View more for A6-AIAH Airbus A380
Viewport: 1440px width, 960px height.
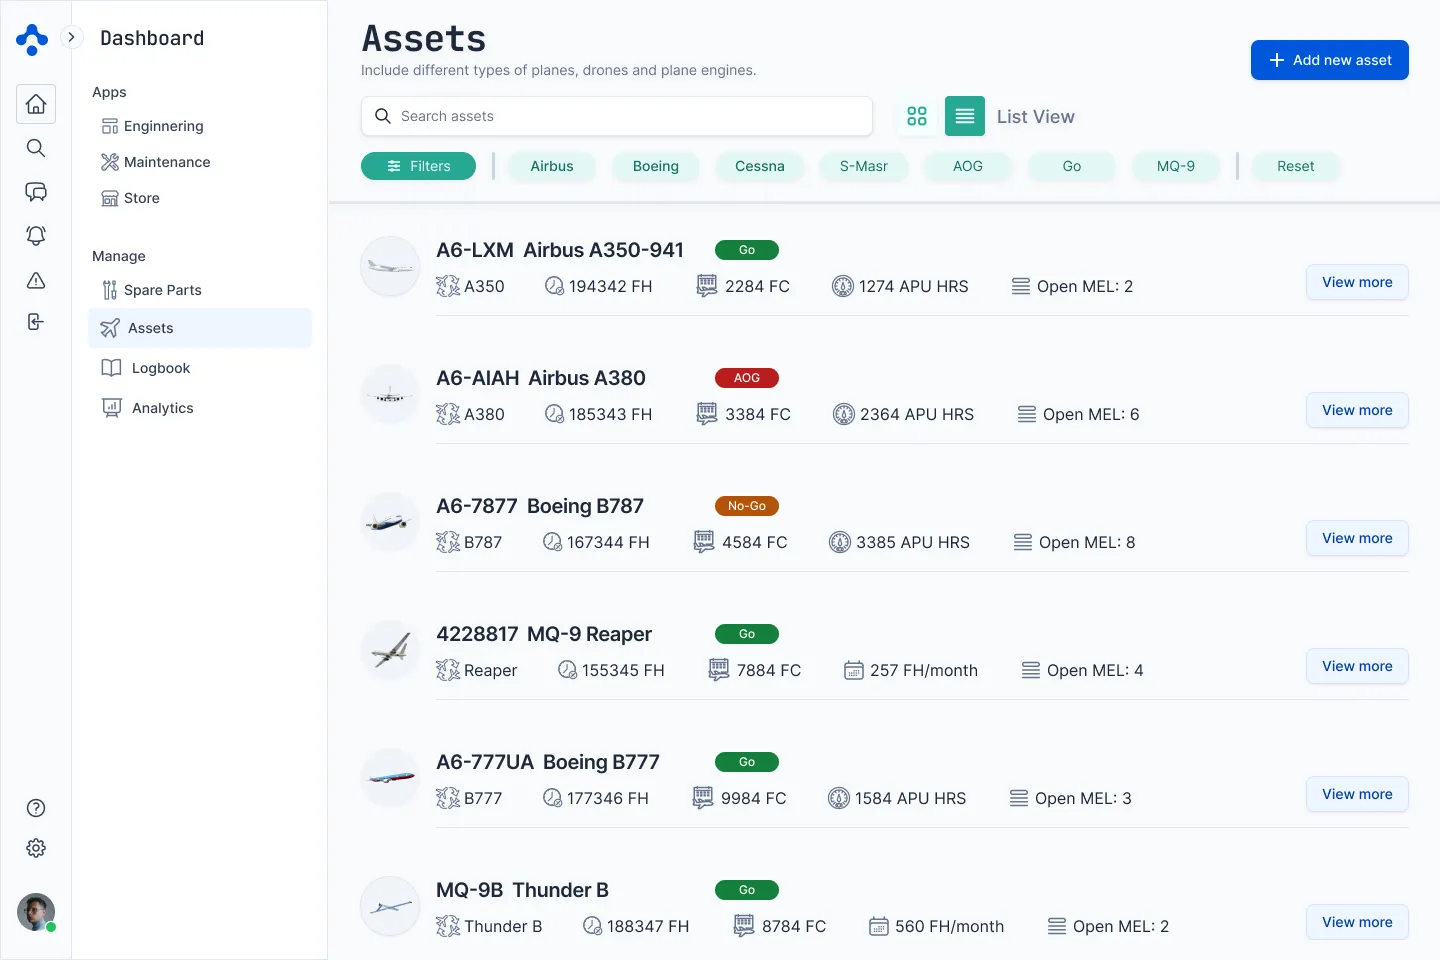pyautogui.click(x=1357, y=410)
